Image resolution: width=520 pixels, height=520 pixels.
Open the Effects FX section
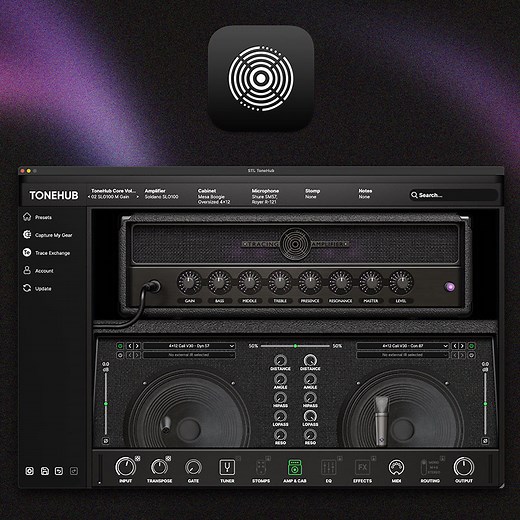362,467
